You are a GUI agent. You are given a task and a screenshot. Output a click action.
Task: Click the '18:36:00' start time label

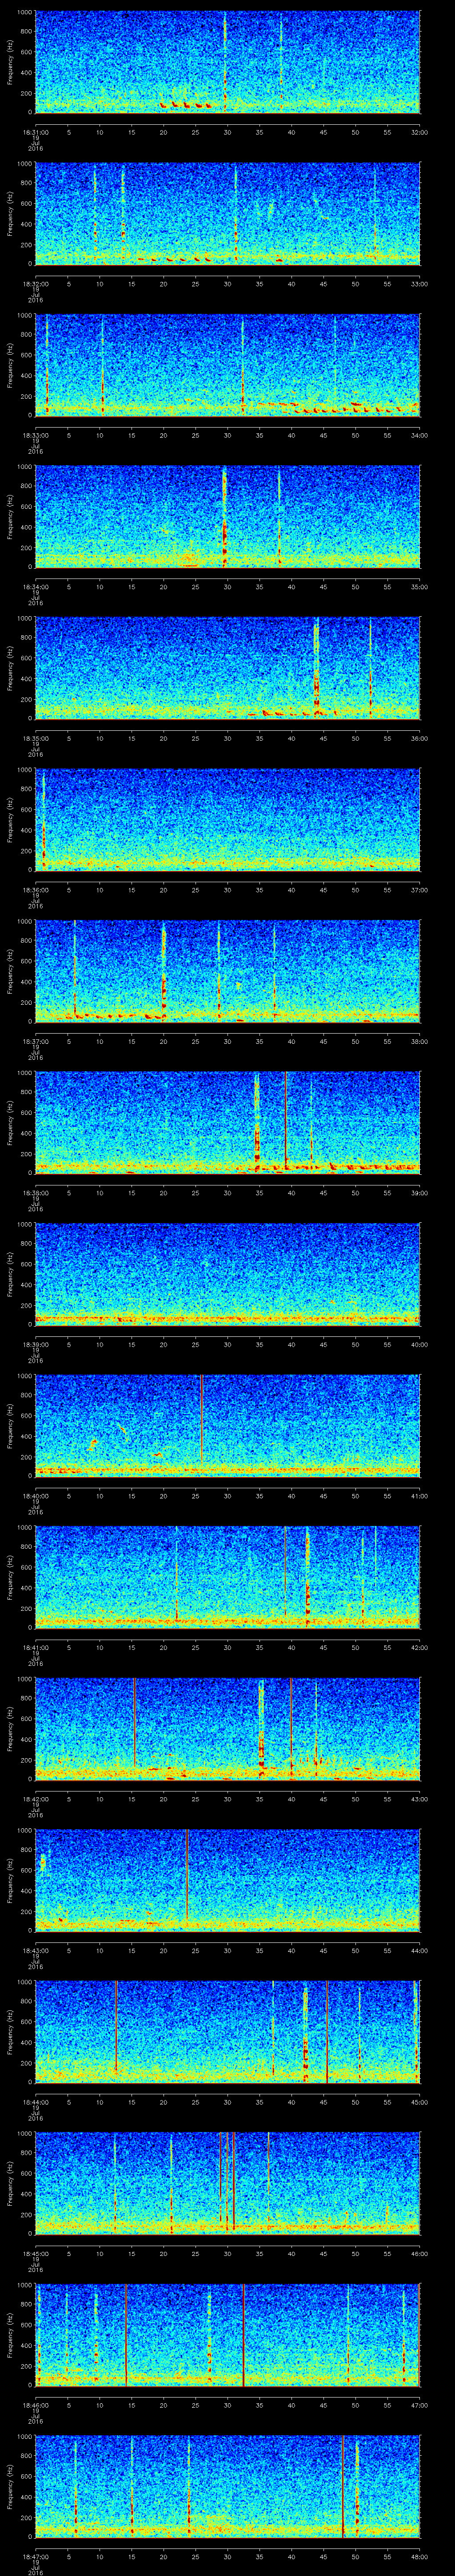click(35, 890)
